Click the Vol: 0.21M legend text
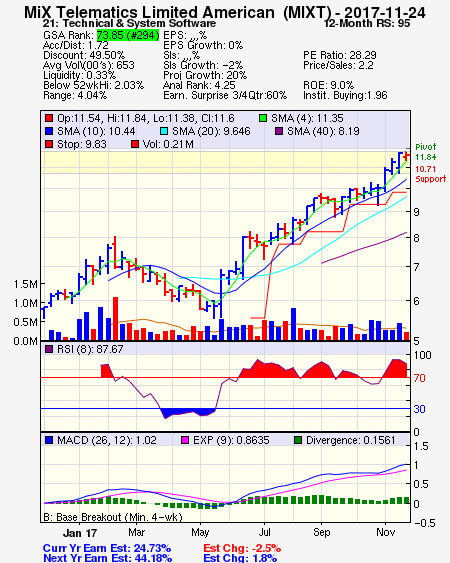450x563 pixels. 168,144
